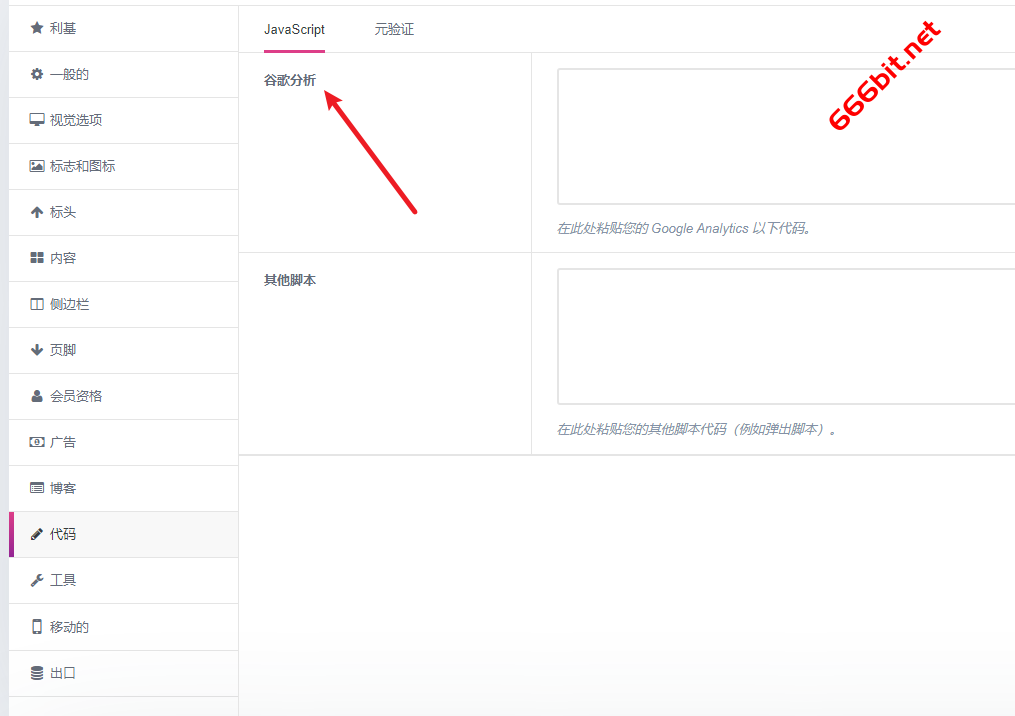The image size is (1015, 716).
Task: Click into the 其他脚本 code textarea
Action: [786, 337]
